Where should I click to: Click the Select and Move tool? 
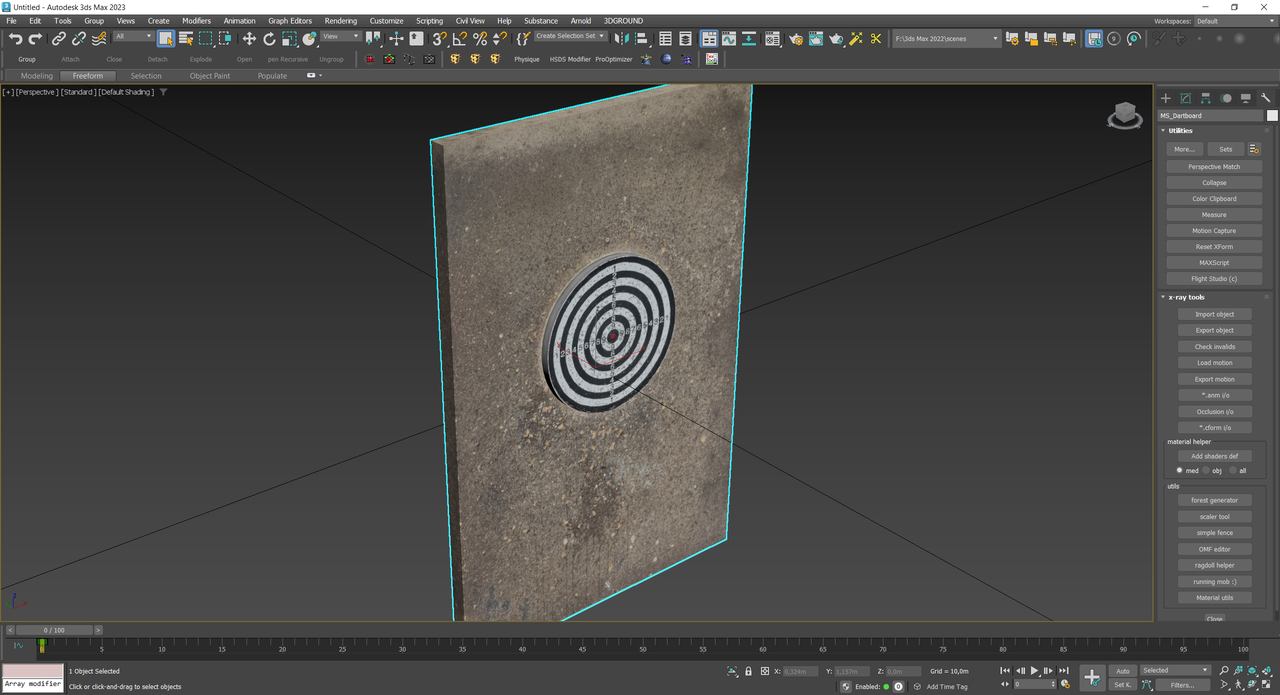pyautogui.click(x=249, y=39)
